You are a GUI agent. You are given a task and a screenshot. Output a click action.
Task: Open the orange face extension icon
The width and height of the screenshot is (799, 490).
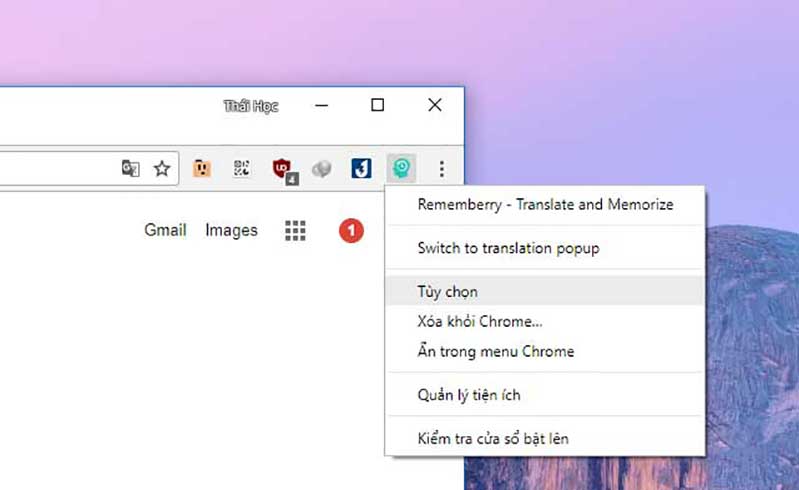click(202, 168)
